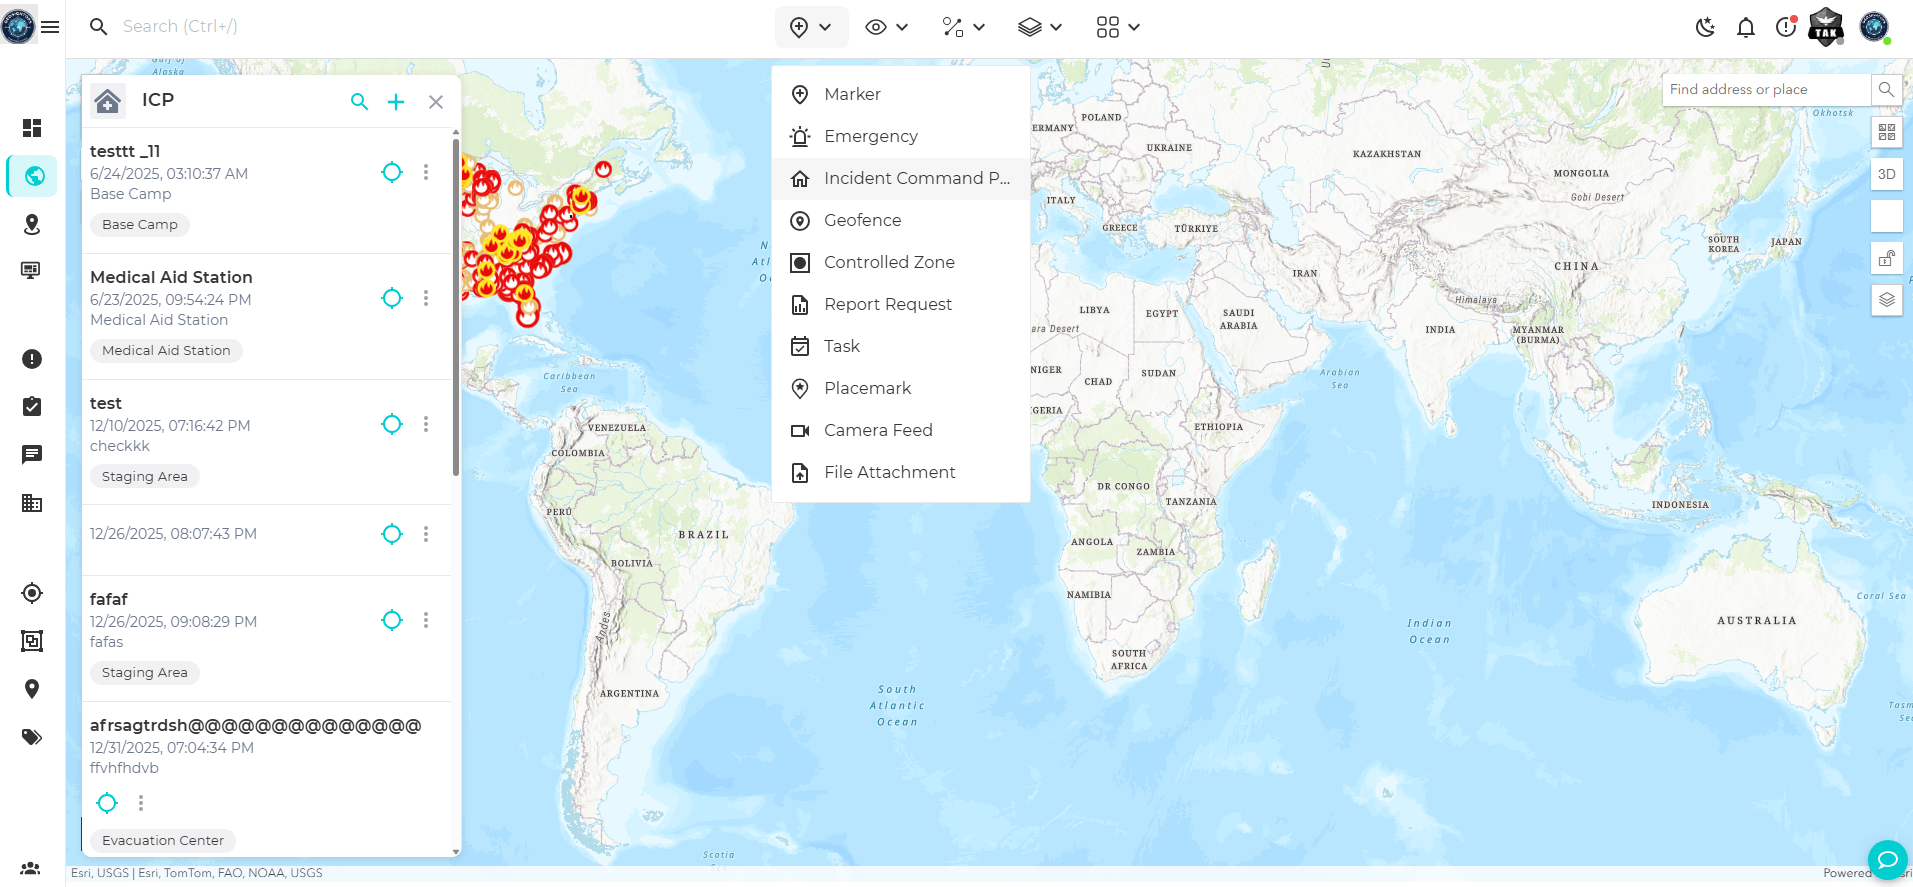Open the building organization sidebar icon

32,503
